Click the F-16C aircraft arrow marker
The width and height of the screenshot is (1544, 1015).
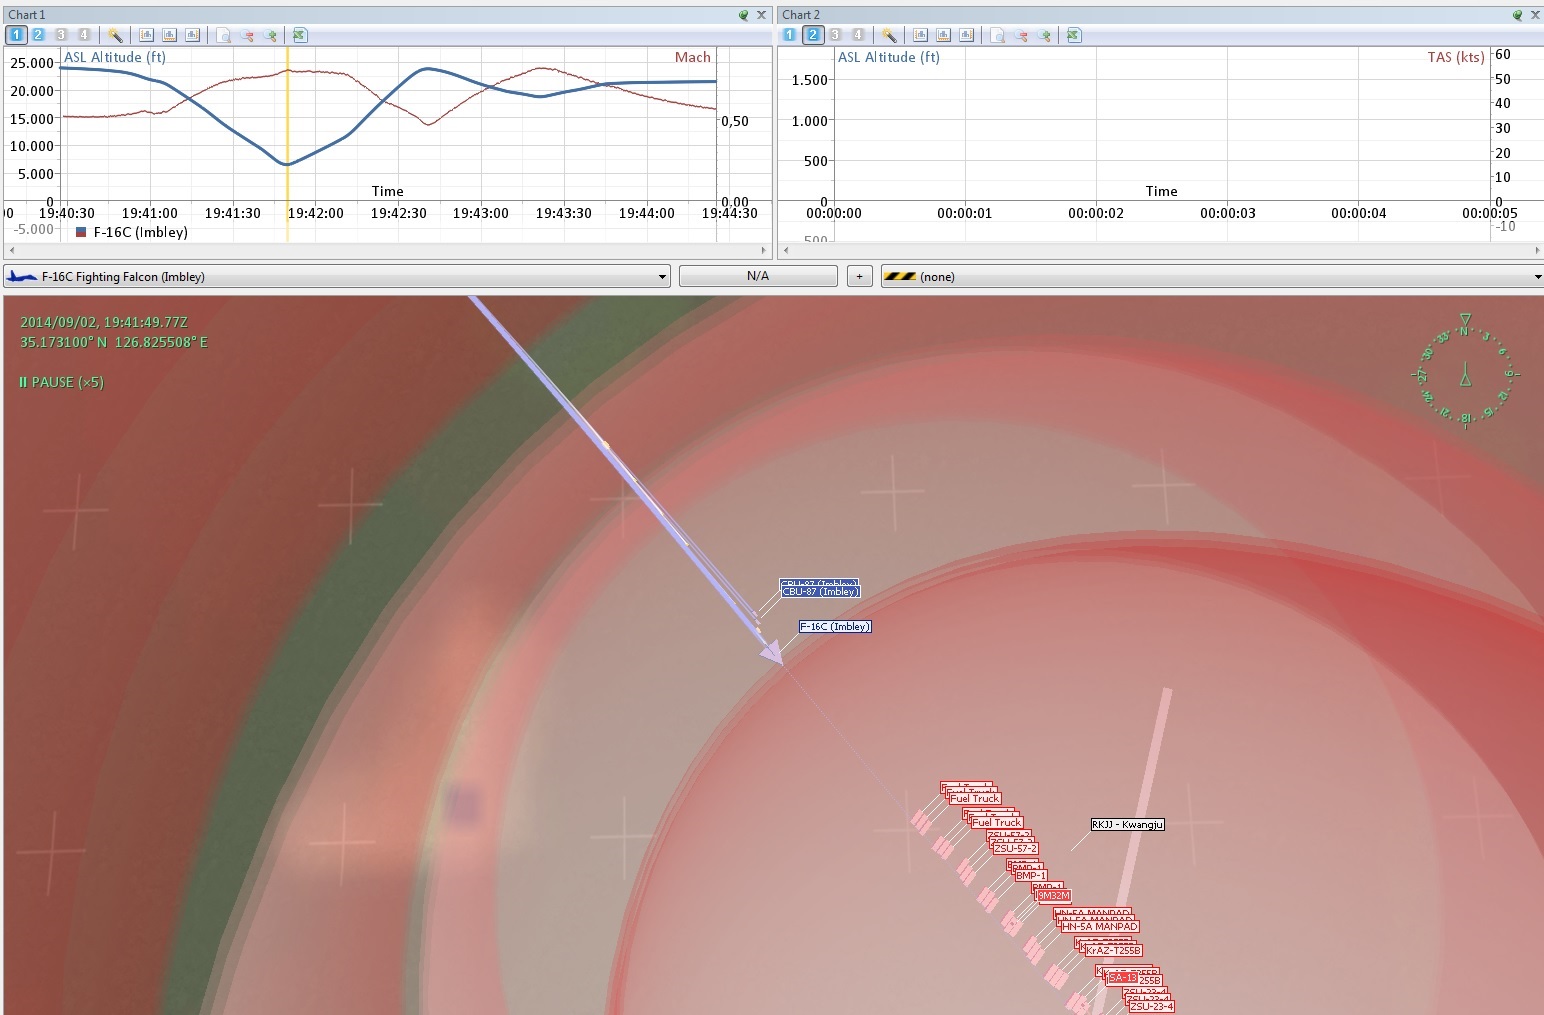tap(772, 654)
